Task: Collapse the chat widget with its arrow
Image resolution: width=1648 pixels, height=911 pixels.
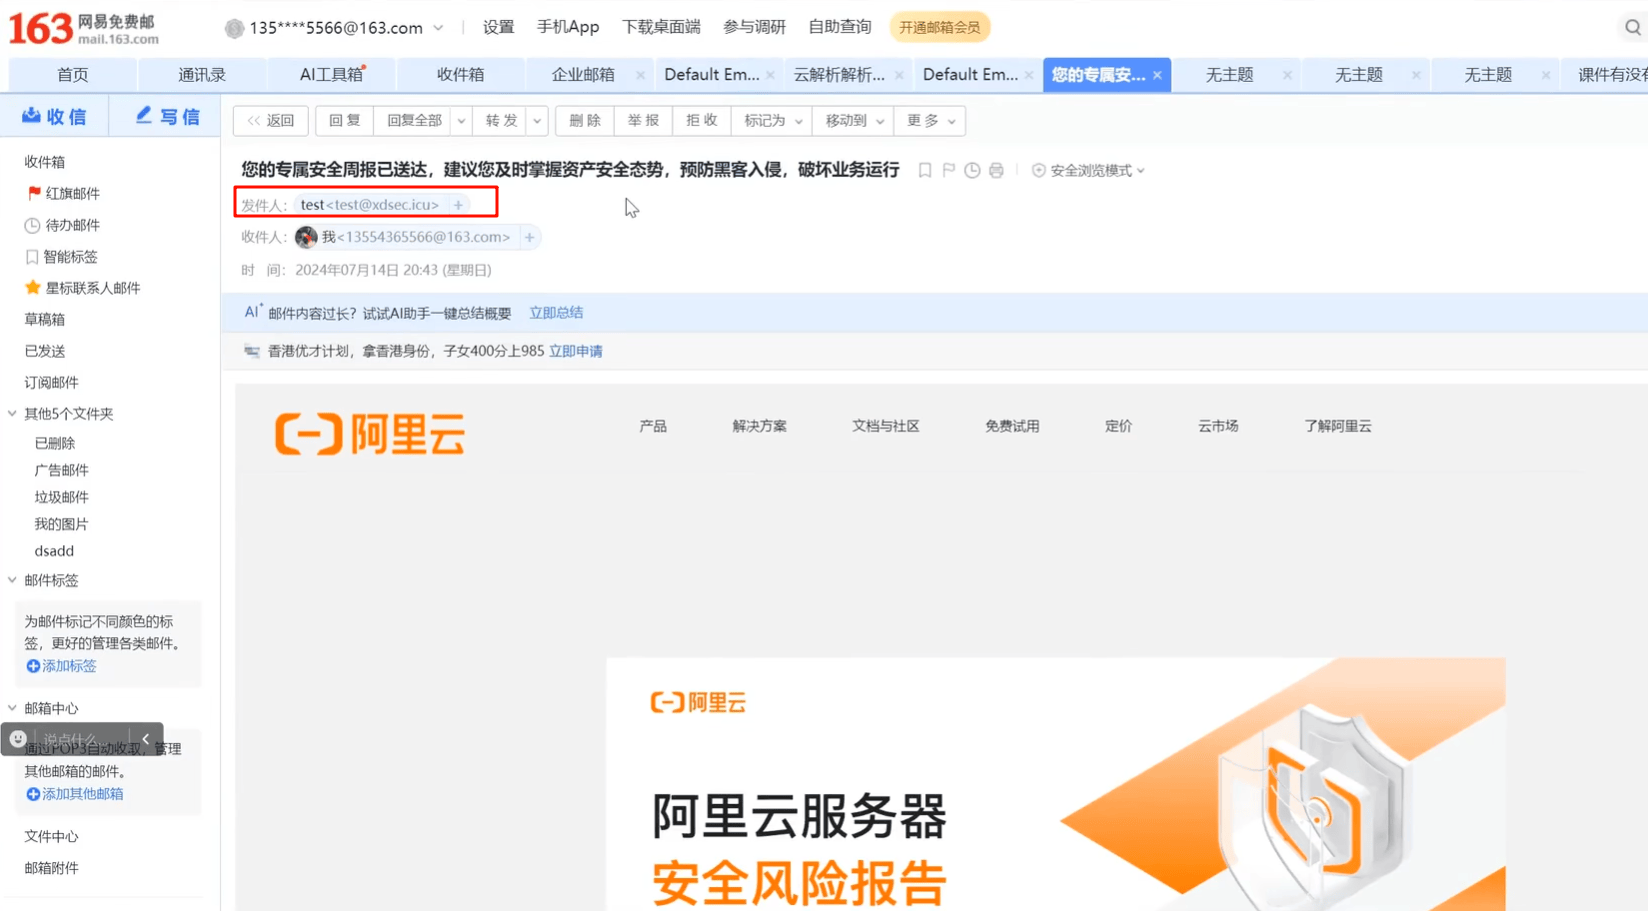Action: point(145,739)
